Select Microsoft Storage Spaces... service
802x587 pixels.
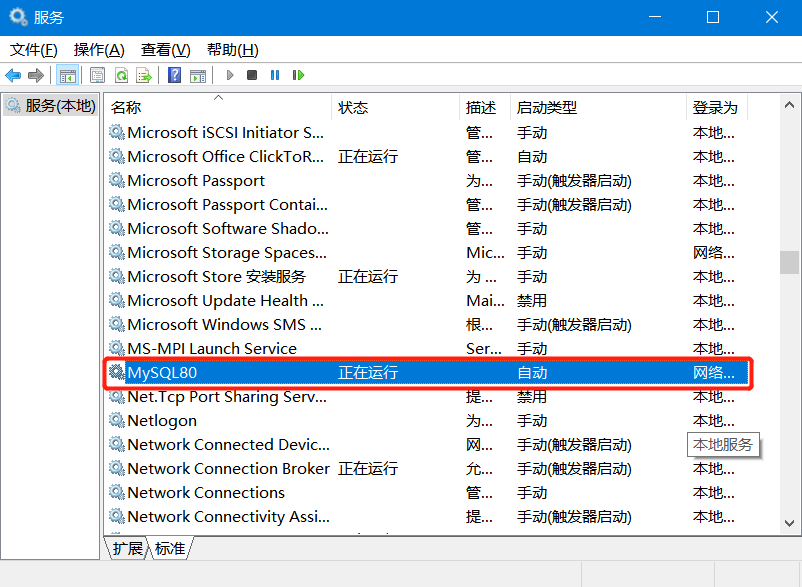pyautogui.click(x=428, y=253)
